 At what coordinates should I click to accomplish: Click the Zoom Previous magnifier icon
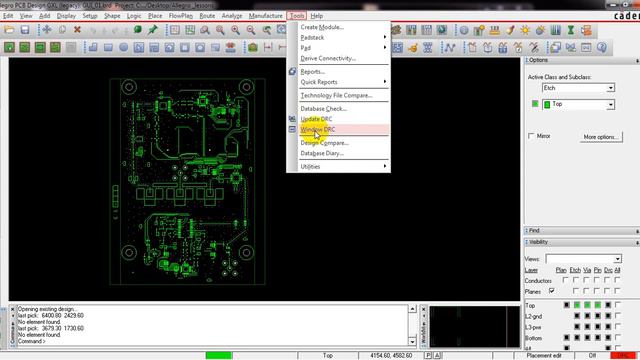pos(266,30)
